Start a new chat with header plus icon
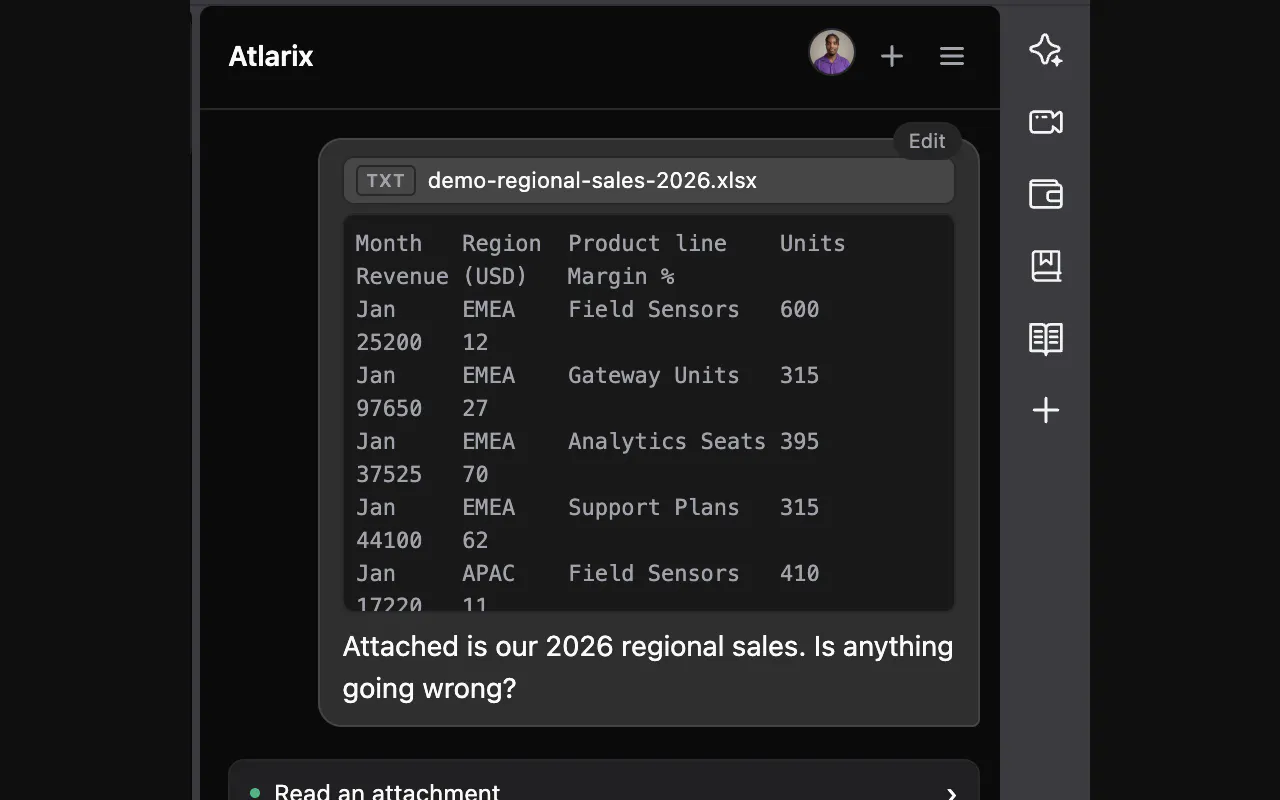Screen dimensions: 1280x800 coord(892,56)
